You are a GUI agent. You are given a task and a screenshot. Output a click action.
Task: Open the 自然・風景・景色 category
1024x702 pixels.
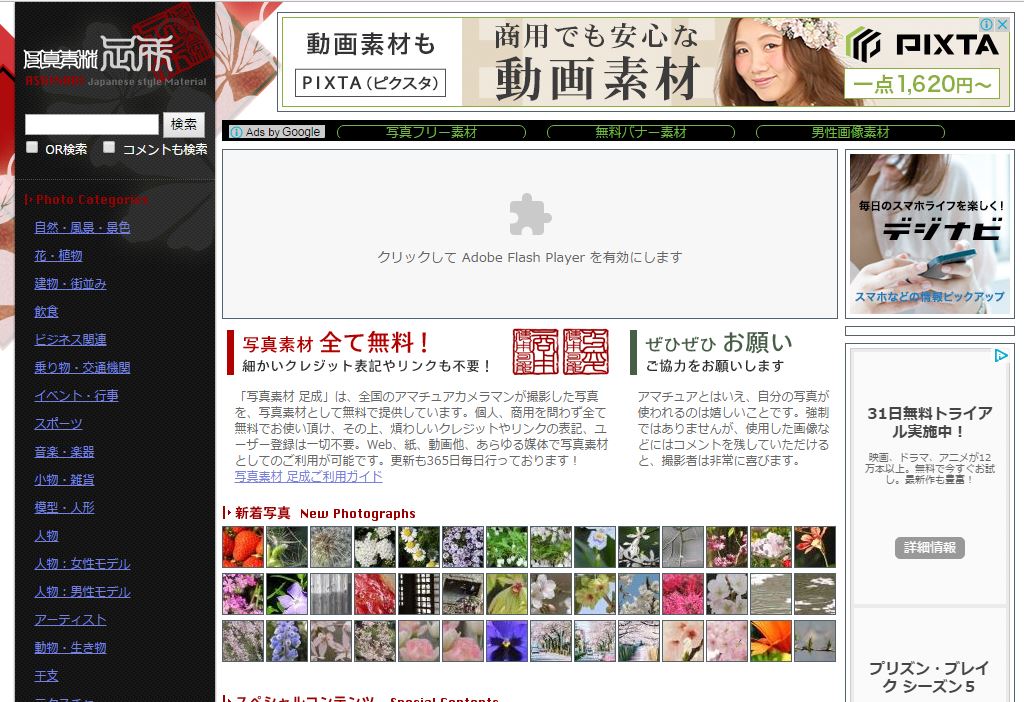pyautogui.click(x=82, y=227)
